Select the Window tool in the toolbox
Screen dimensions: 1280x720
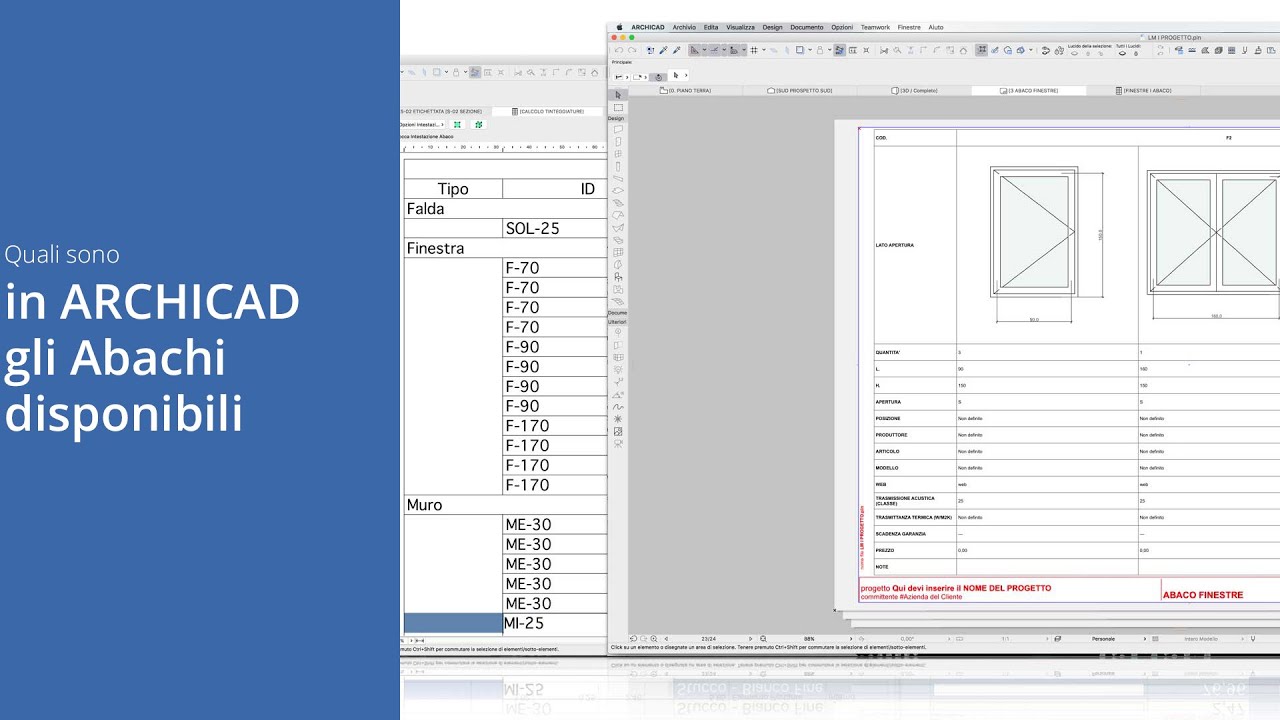(618, 154)
